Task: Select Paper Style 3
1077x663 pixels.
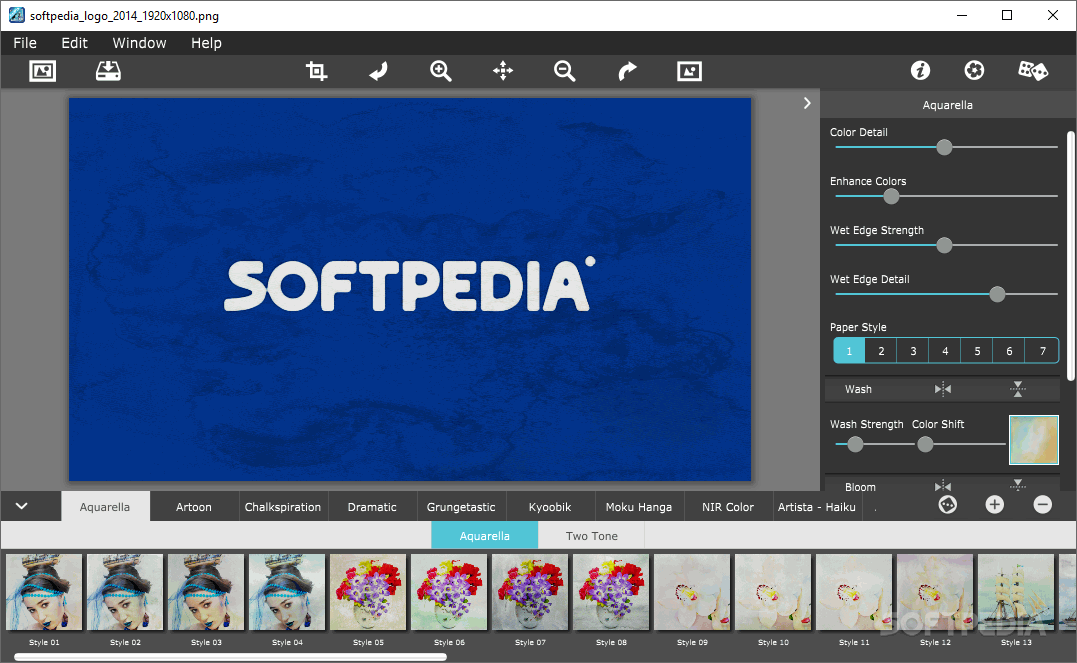Action: tap(913, 350)
